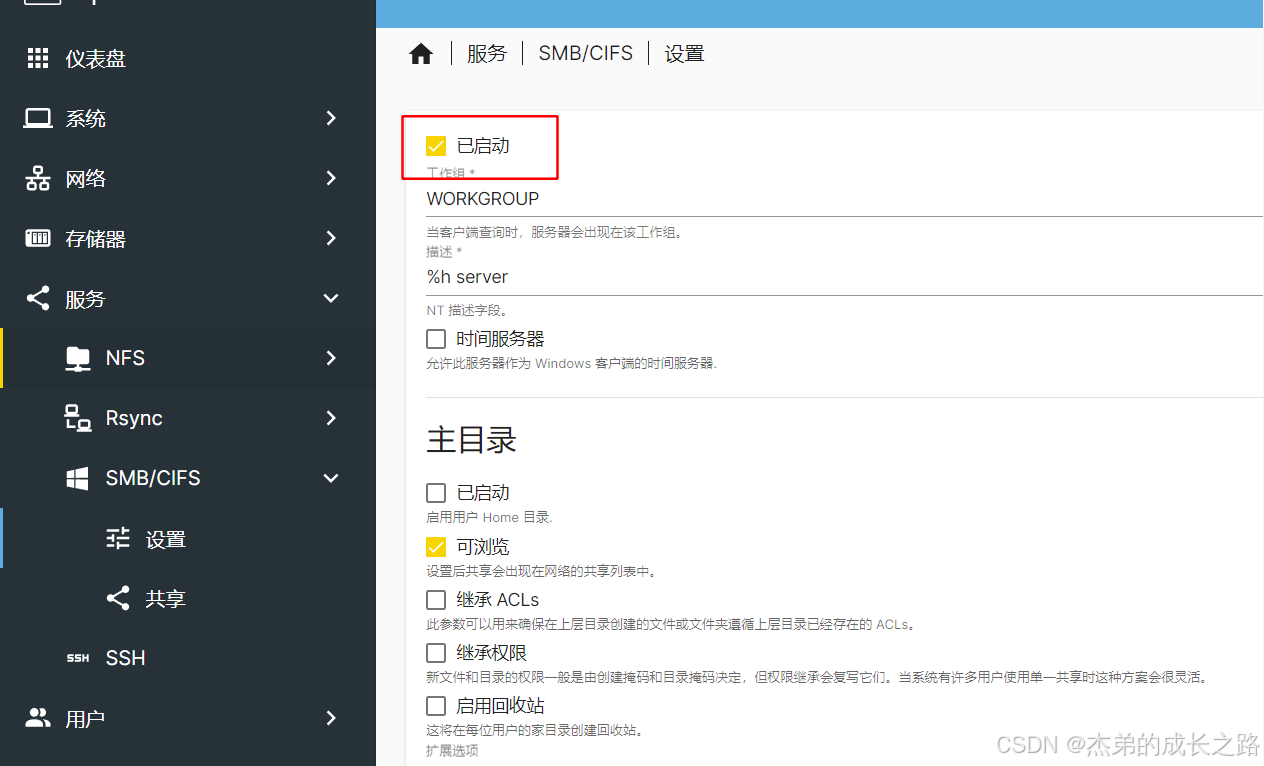
Task: Click the 用户 label in the sidebar
Action: [86, 719]
